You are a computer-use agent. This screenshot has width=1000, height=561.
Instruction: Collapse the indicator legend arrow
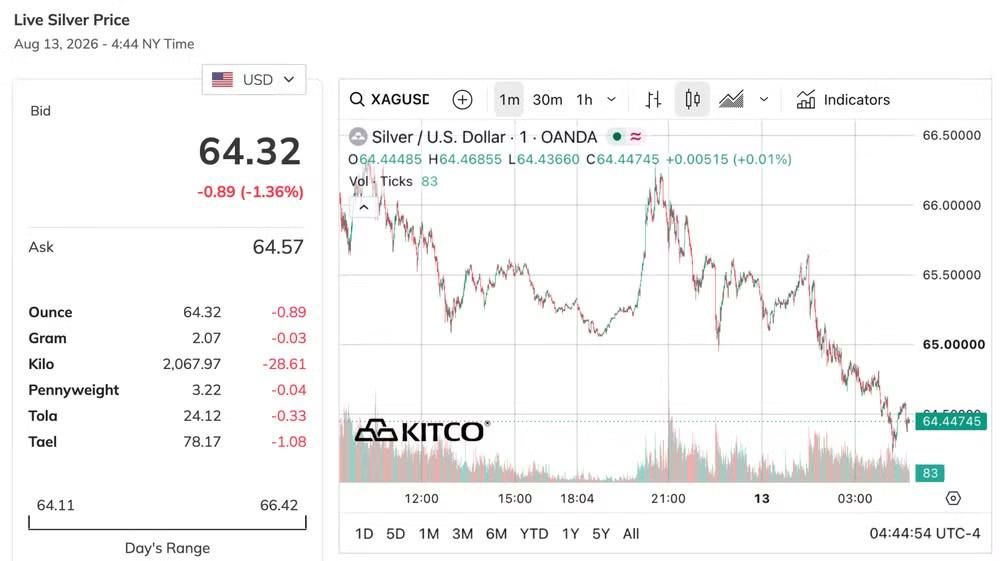[x=364, y=207]
